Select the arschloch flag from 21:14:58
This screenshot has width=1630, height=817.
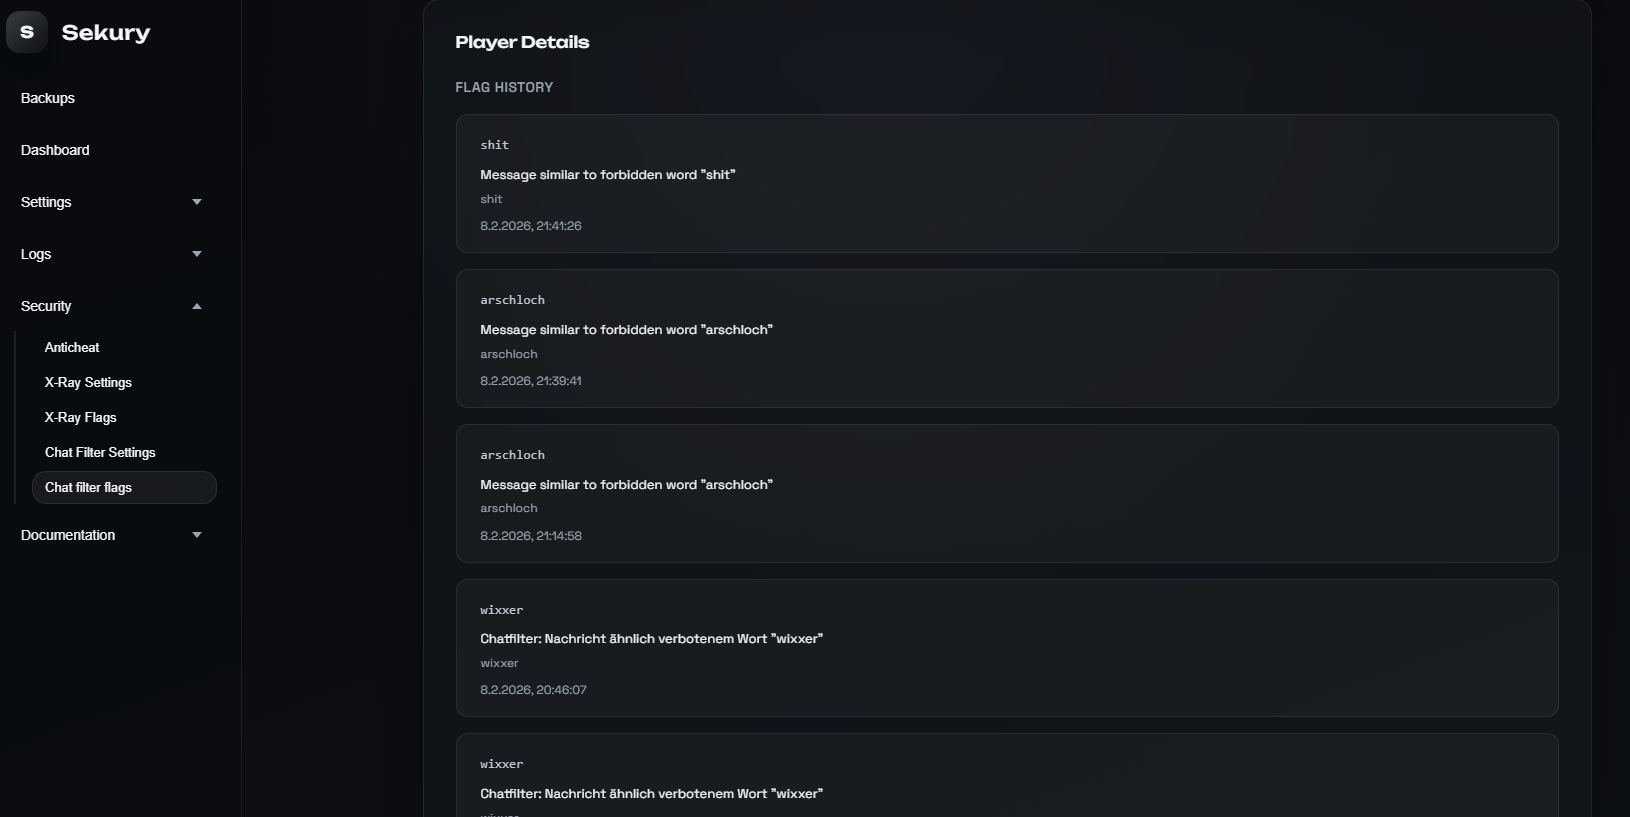click(x=1006, y=493)
